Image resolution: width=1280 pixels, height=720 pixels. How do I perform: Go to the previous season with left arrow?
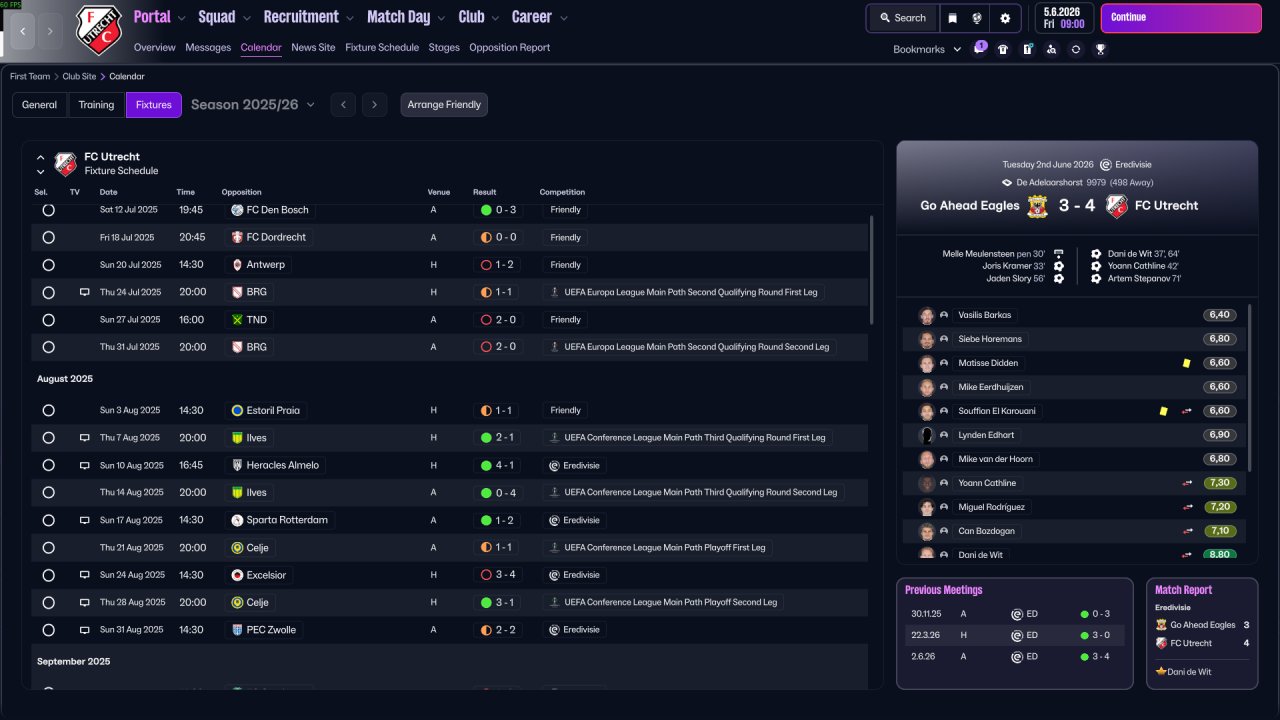[x=343, y=105]
